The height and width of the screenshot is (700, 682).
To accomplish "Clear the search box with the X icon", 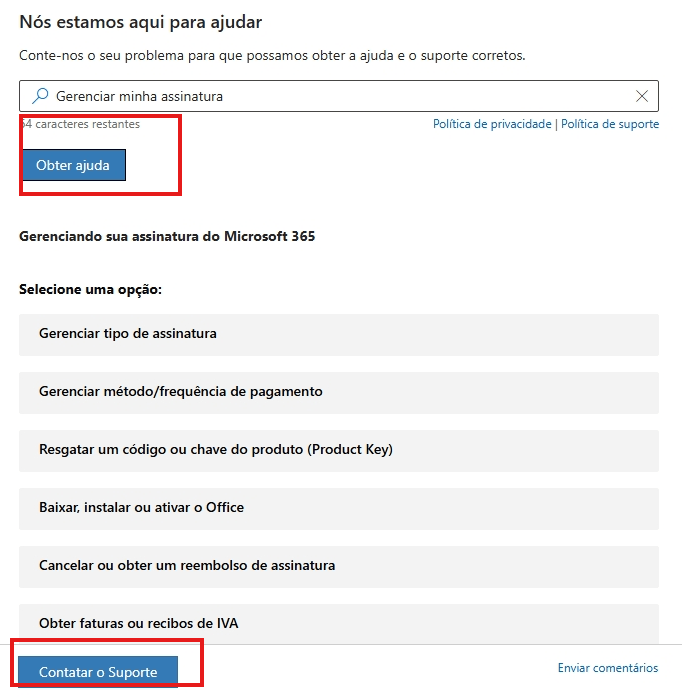I will [x=642, y=96].
